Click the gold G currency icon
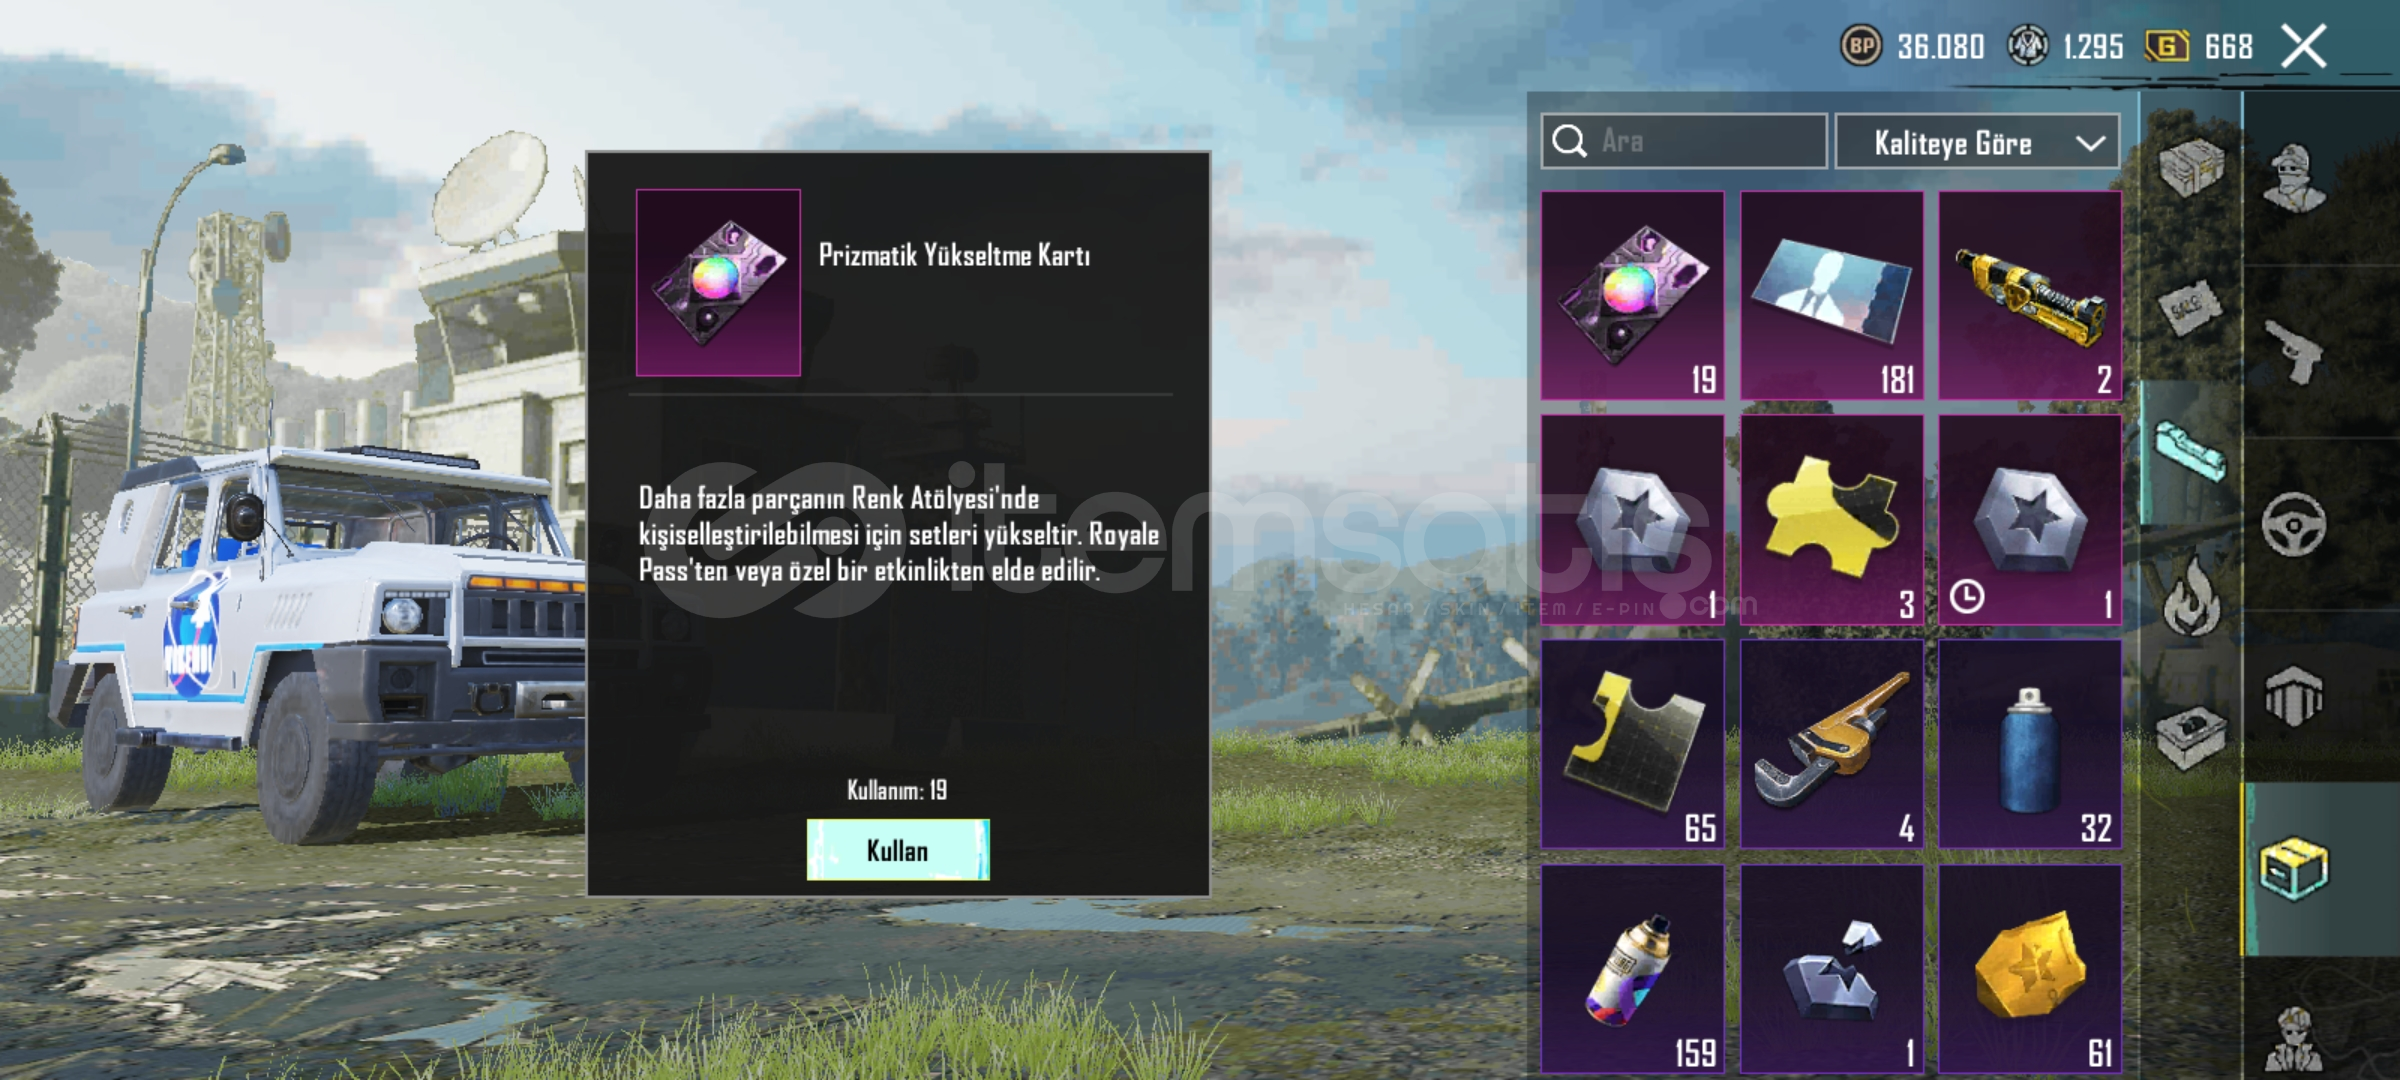 (2167, 46)
